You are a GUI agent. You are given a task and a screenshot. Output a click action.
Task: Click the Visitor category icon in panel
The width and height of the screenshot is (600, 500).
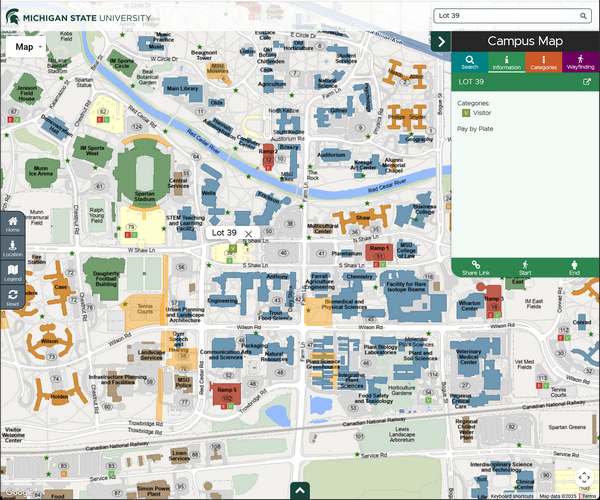[466, 113]
